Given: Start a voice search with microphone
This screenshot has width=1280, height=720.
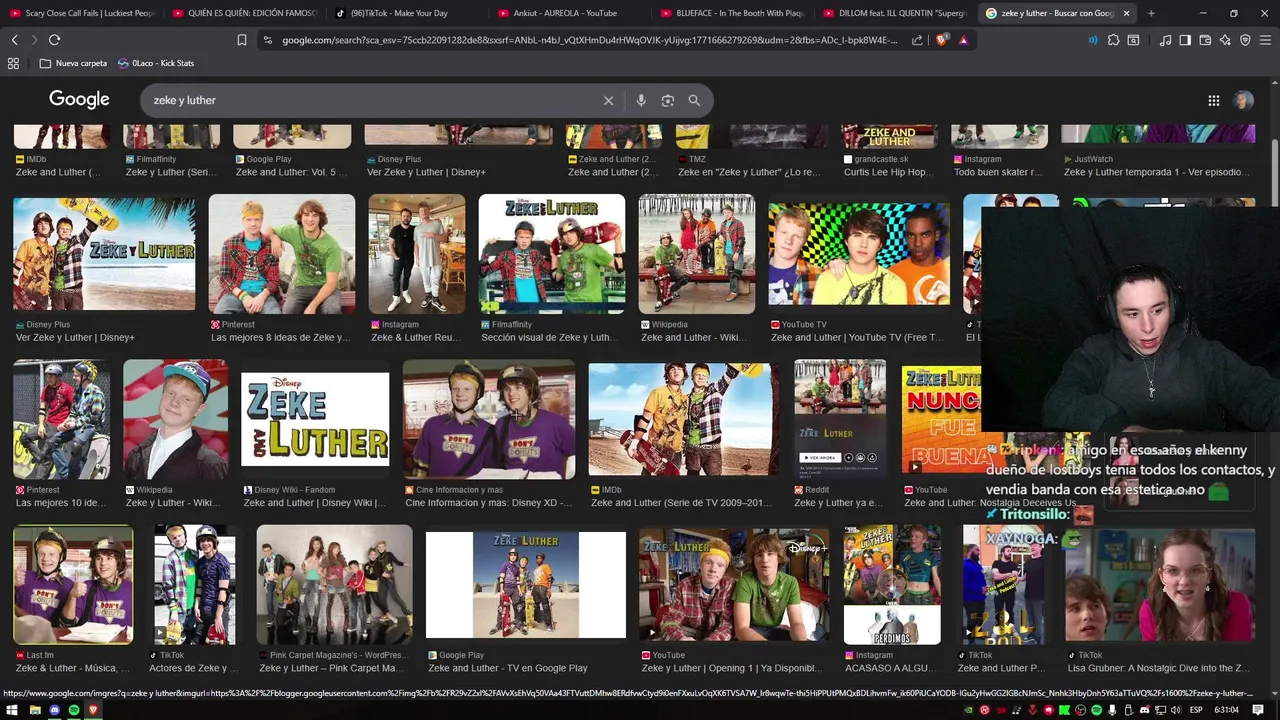Looking at the screenshot, I should (x=641, y=100).
